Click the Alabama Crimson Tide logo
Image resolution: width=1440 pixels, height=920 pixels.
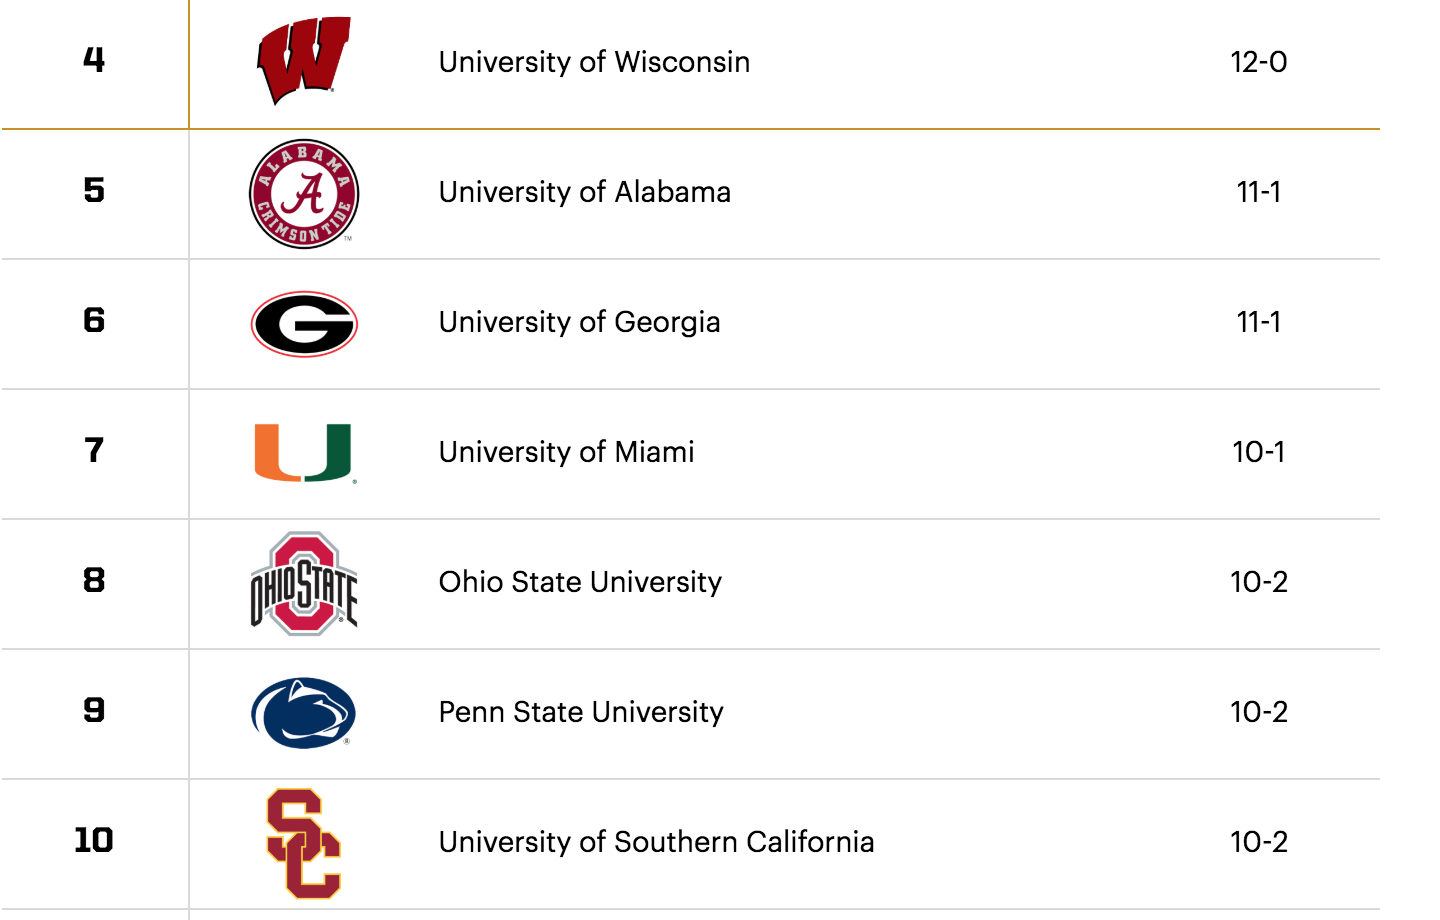click(x=304, y=194)
